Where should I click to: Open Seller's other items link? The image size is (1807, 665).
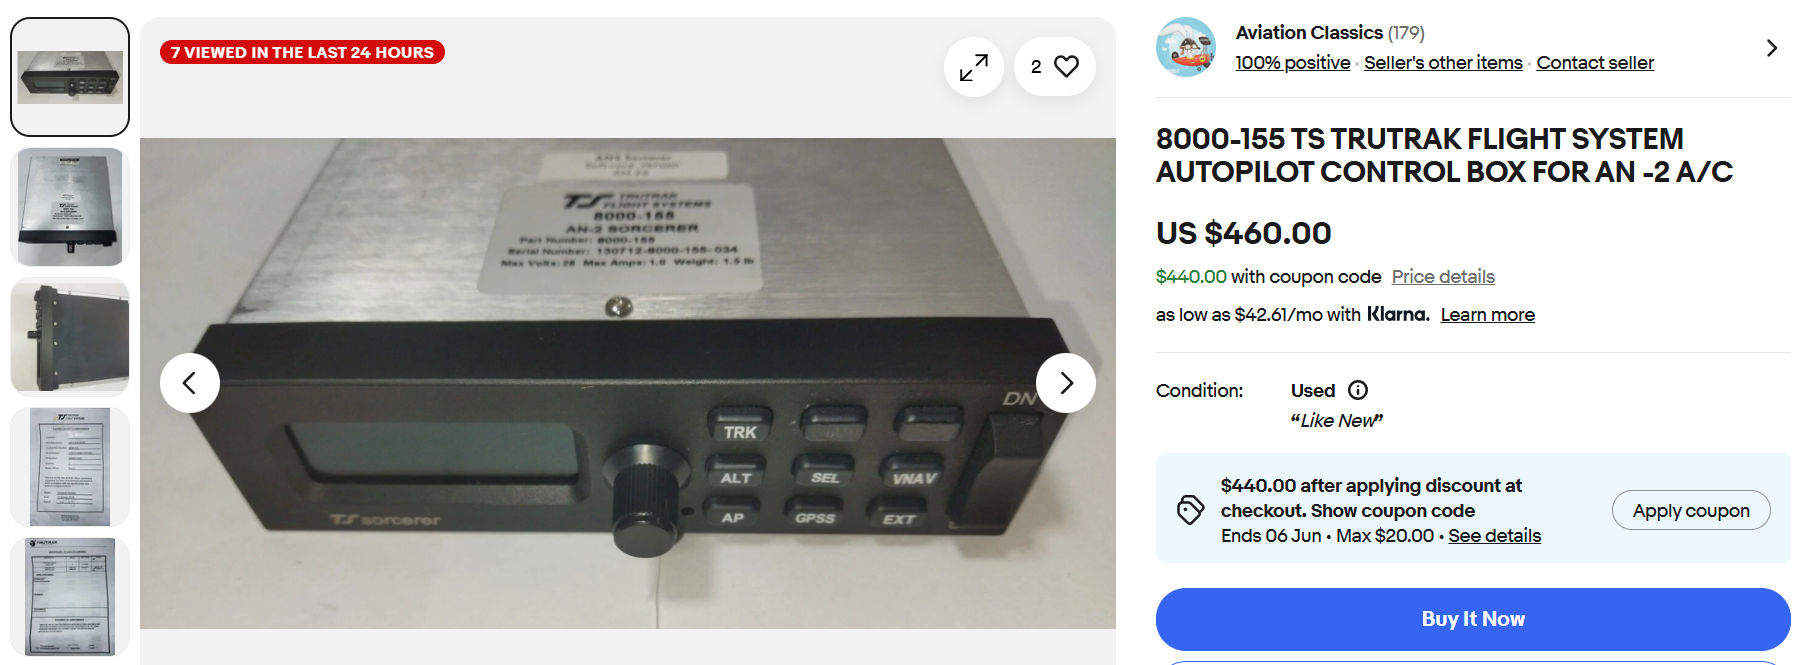click(x=1443, y=63)
